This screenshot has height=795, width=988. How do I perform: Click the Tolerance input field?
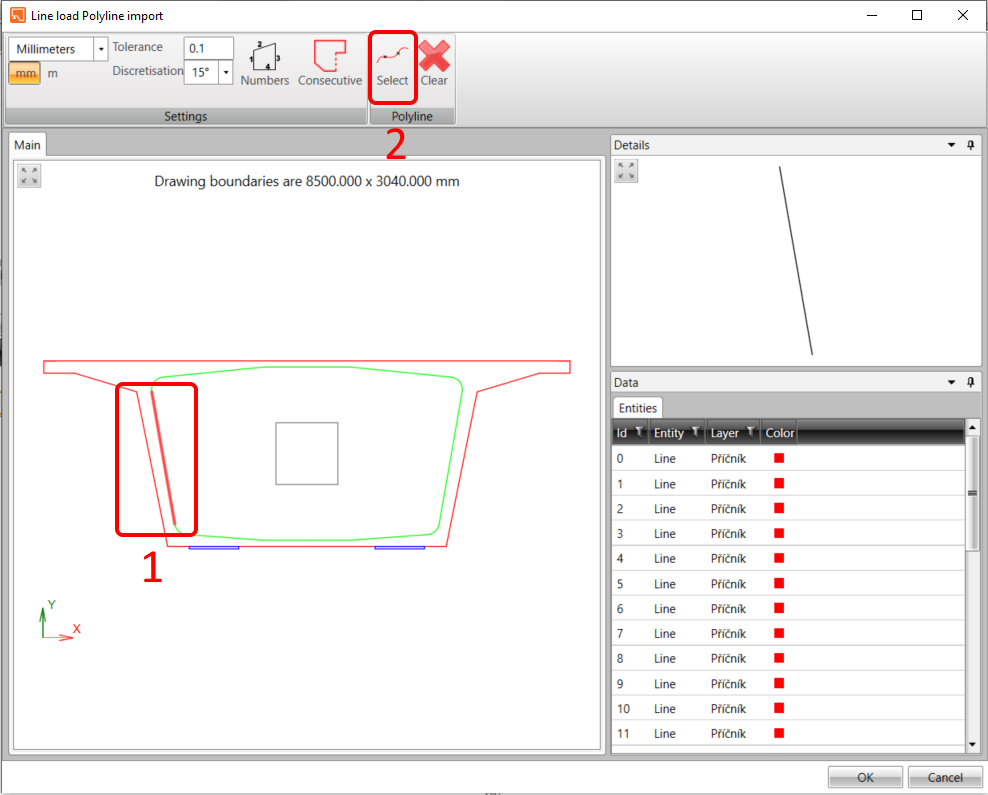pos(209,49)
